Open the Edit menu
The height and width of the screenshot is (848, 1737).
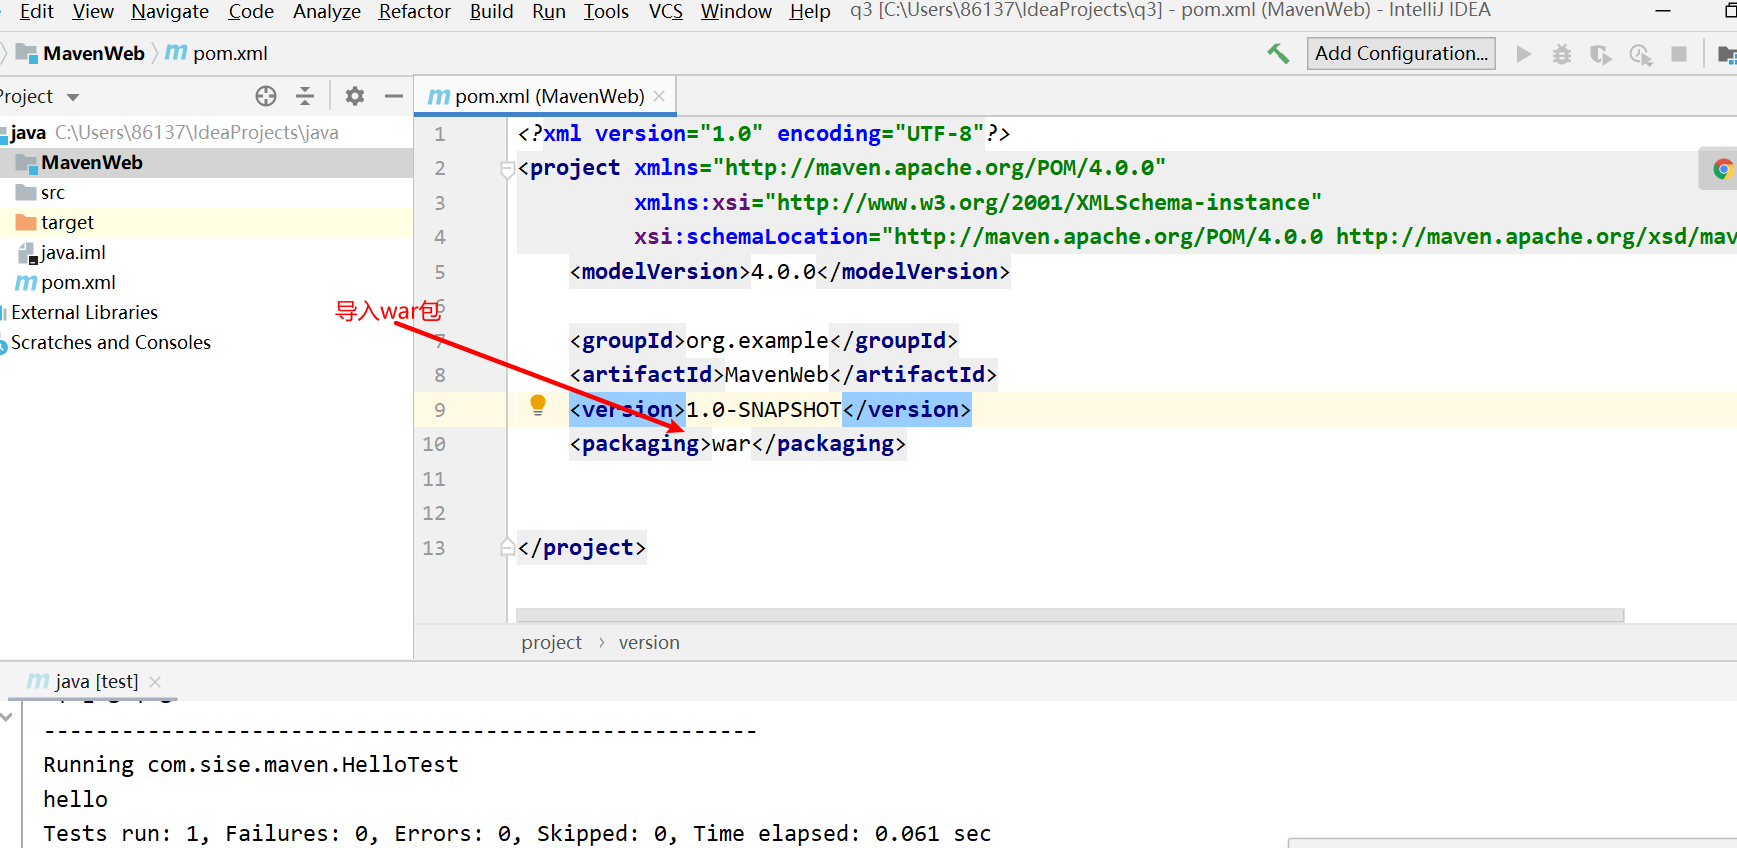pyautogui.click(x=37, y=11)
